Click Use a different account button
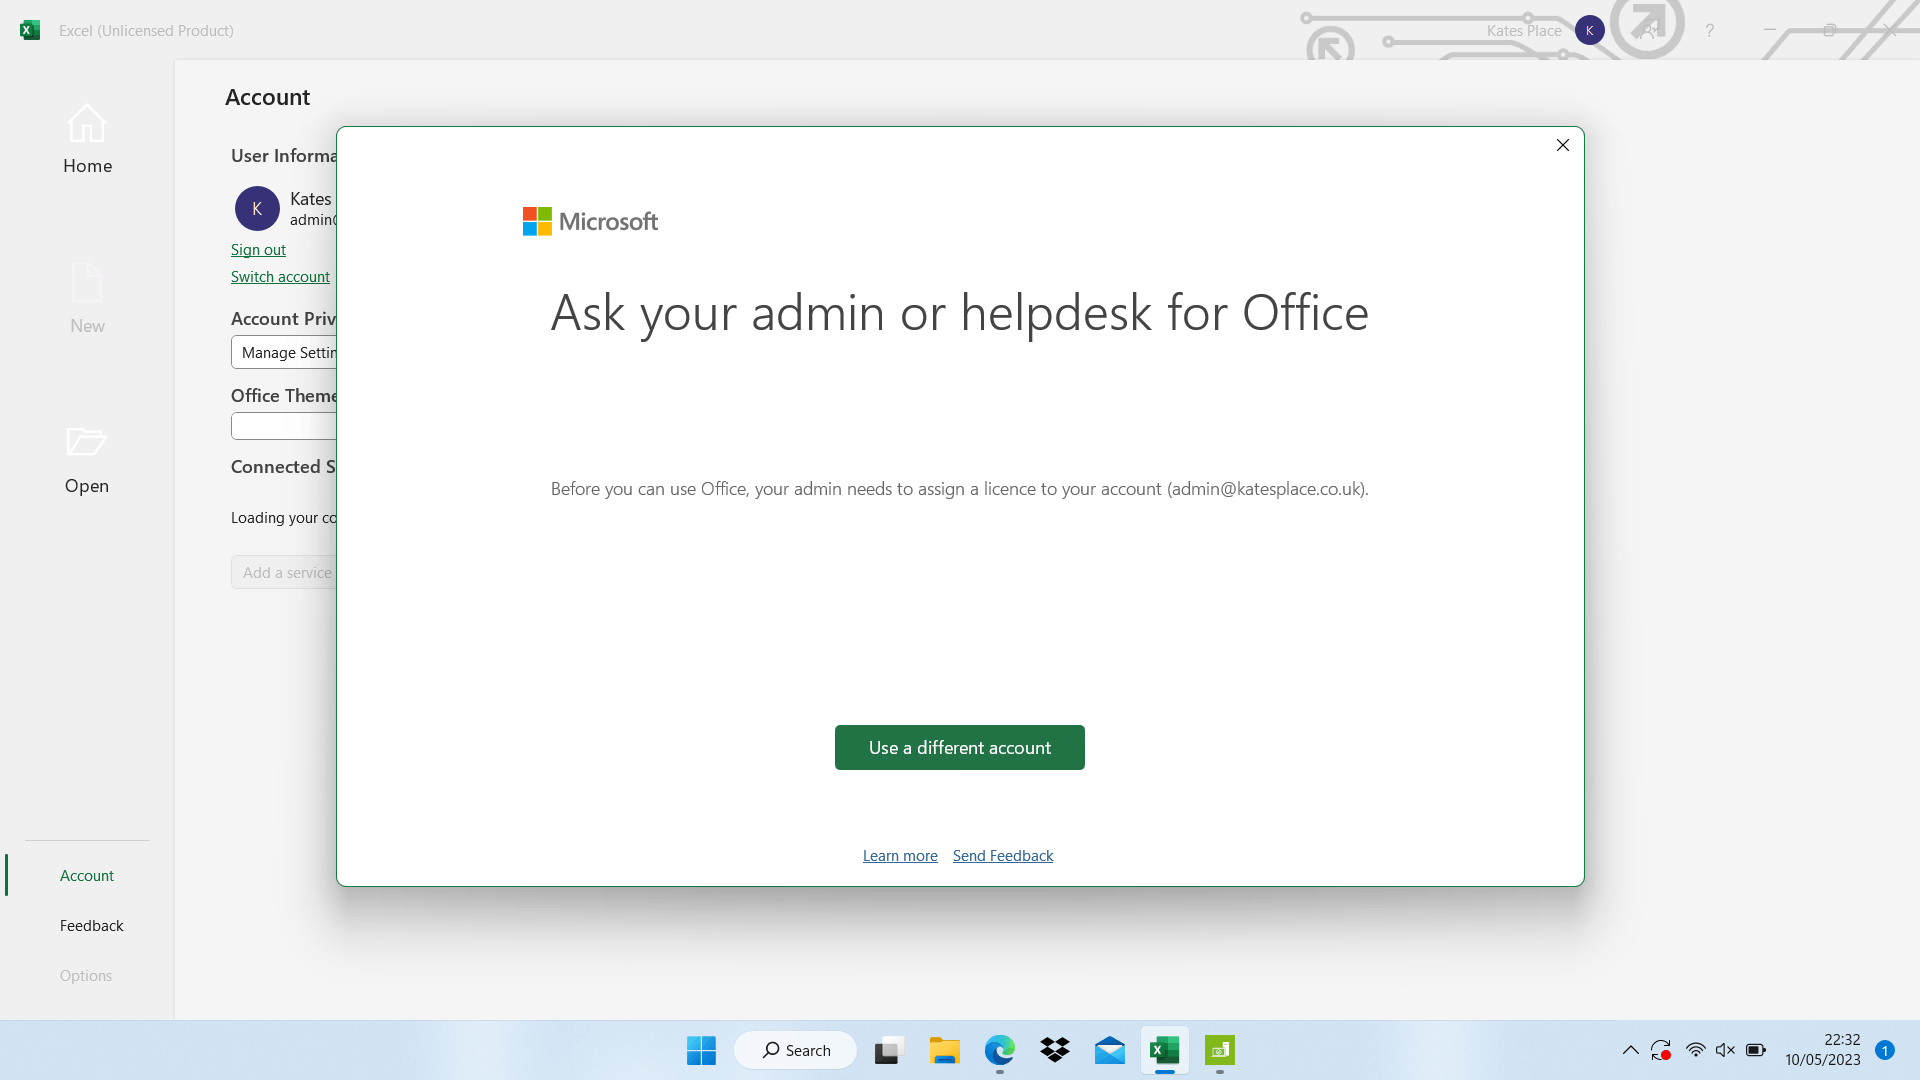 pyautogui.click(x=959, y=747)
